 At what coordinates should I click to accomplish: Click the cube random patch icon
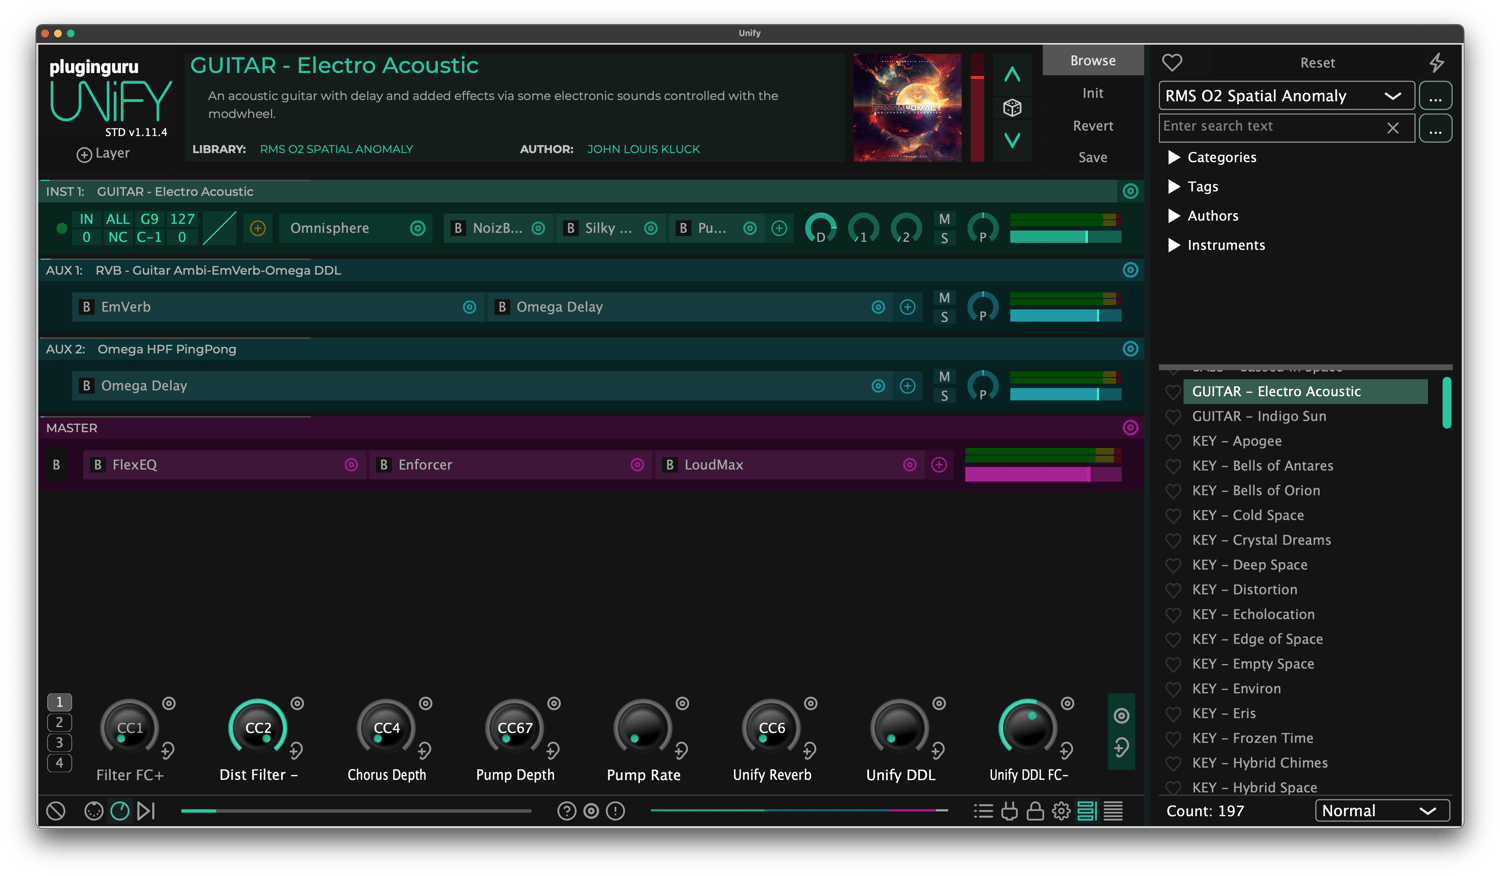(x=1012, y=107)
